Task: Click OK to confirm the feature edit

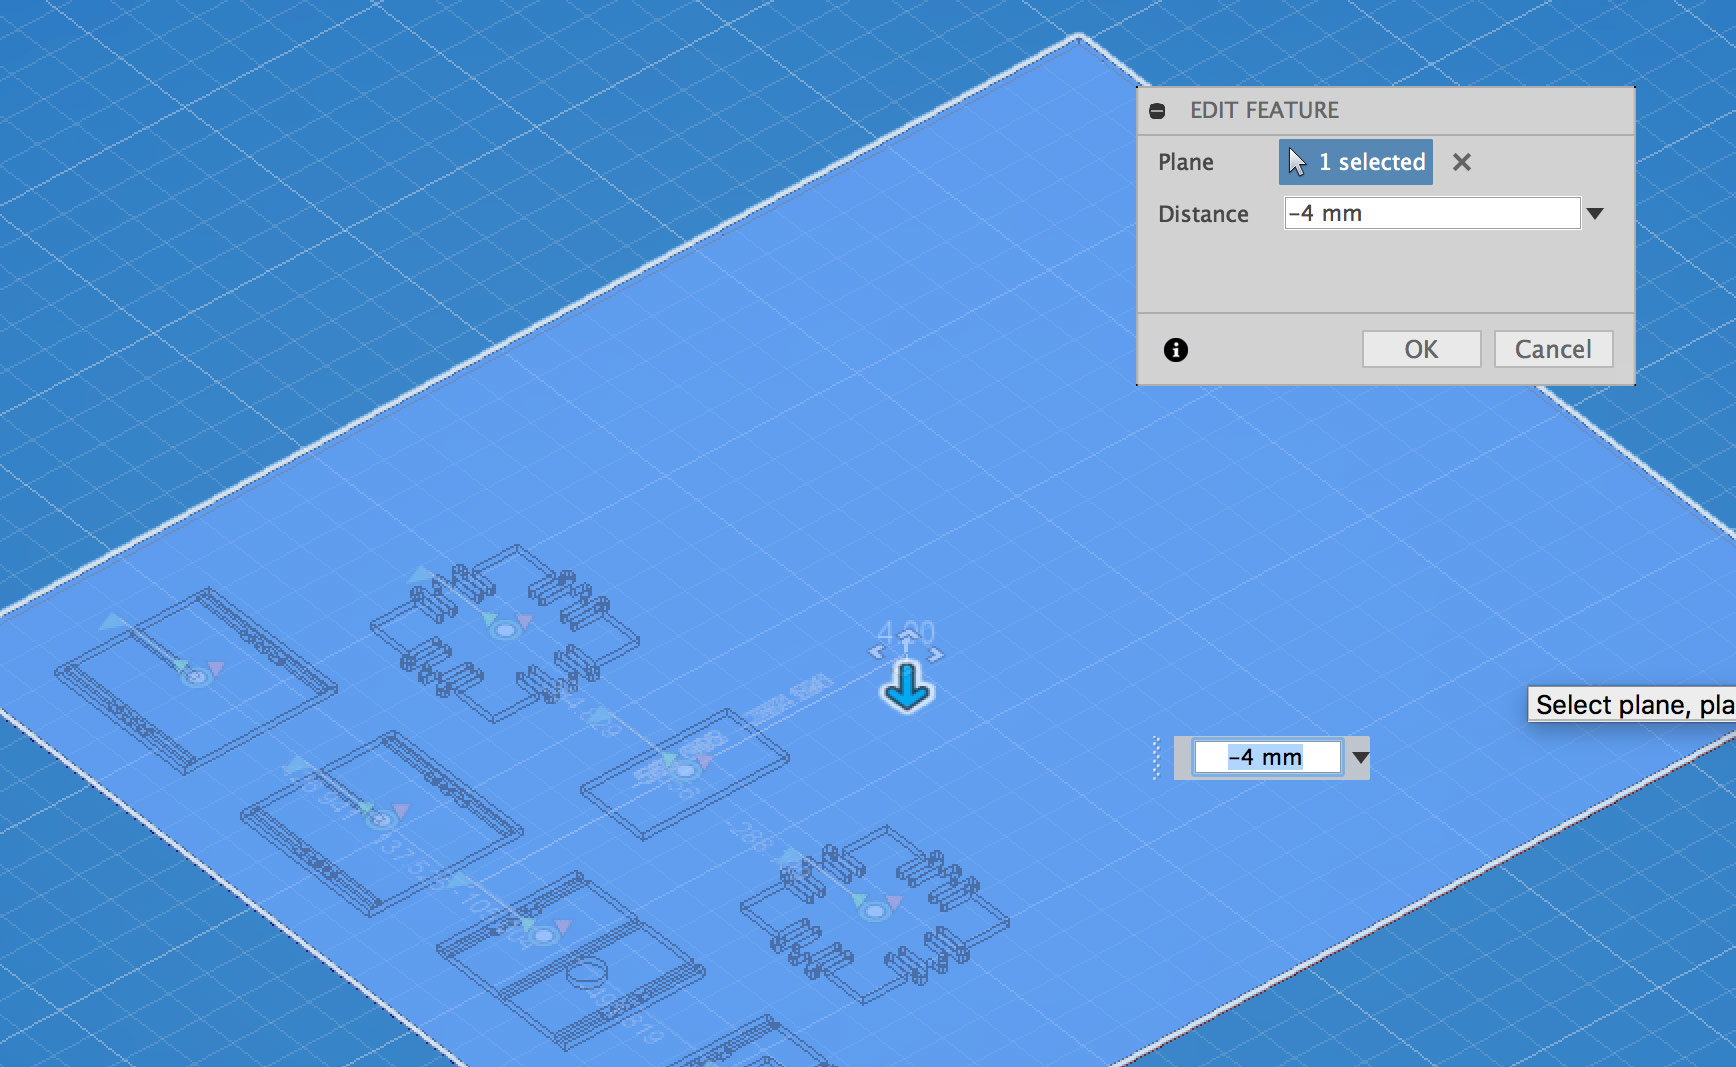Action: click(1421, 349)
